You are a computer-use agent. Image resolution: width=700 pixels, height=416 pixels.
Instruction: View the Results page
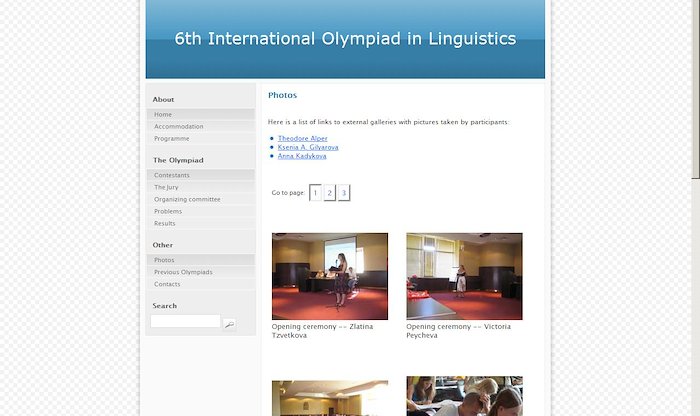point(201,223)
